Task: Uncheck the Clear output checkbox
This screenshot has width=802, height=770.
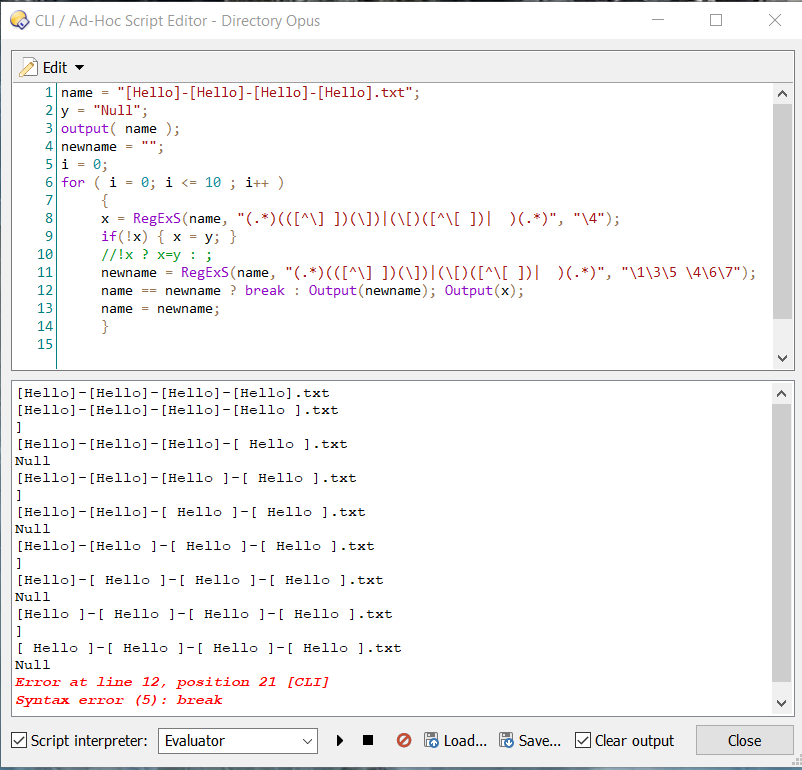Action: [583, 741]
